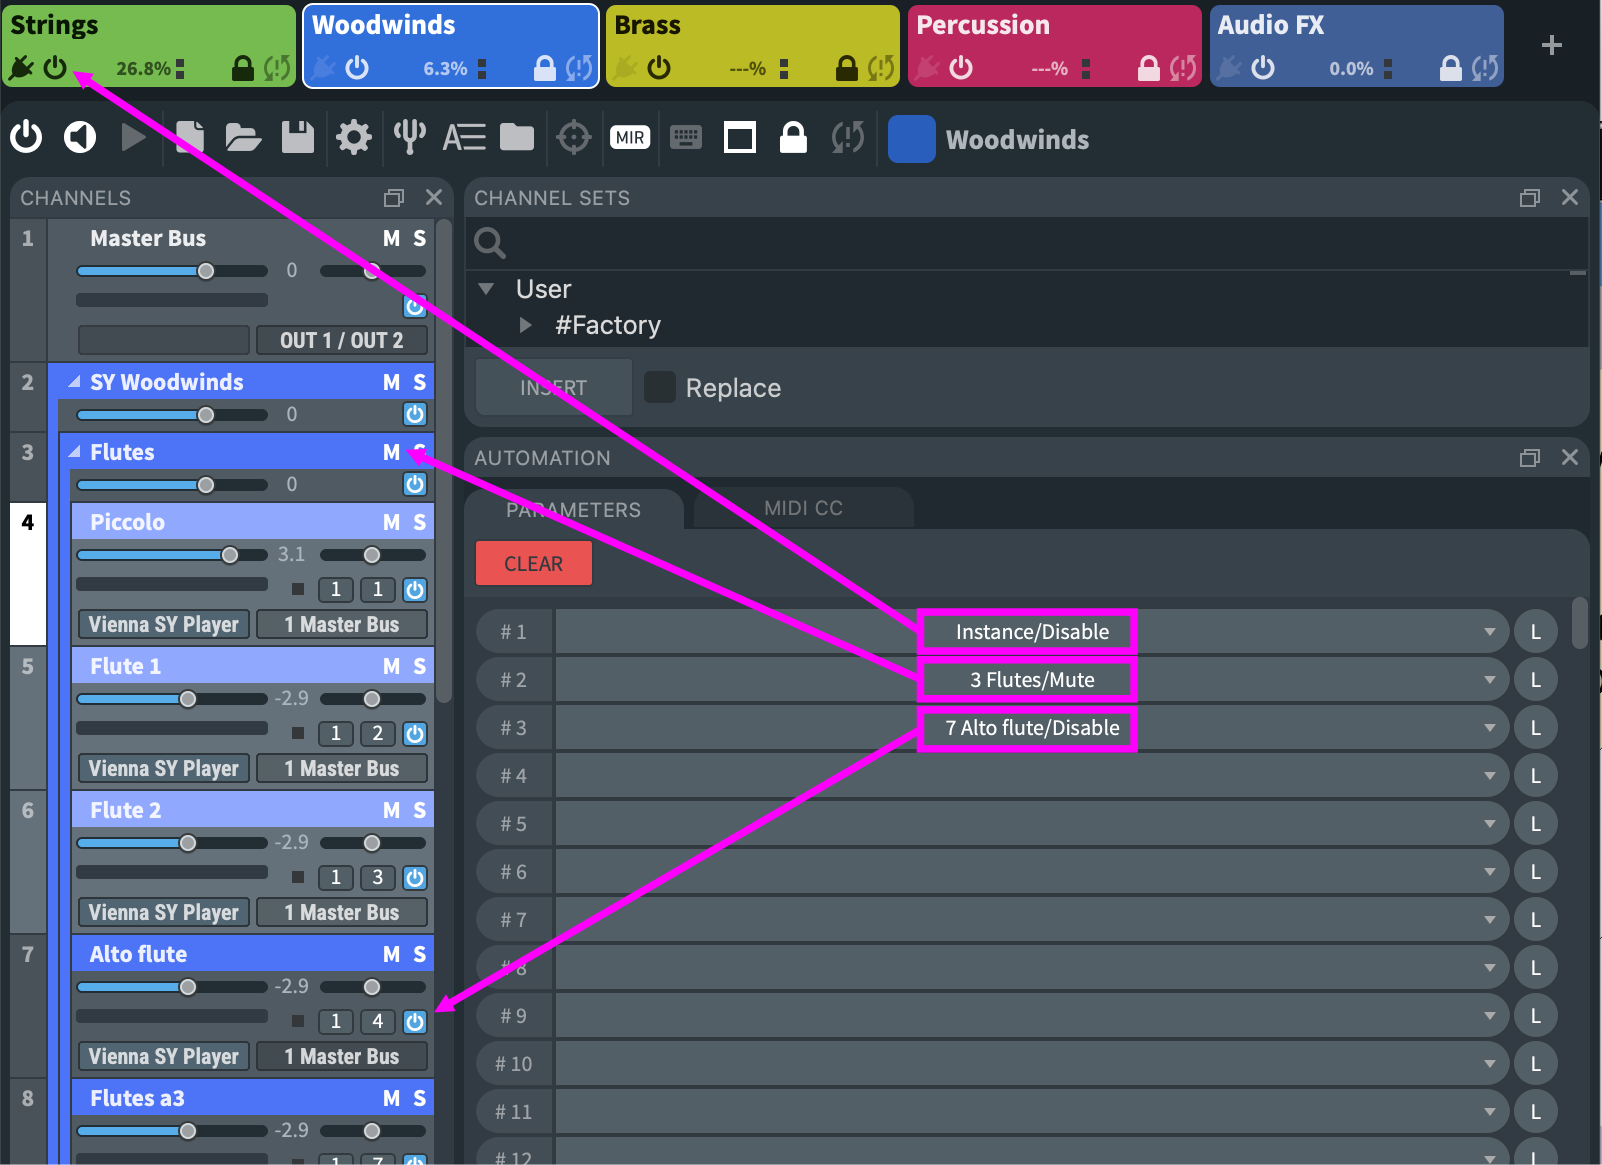Screen dimensions: 1602x1165
Task: Add new instance with plus icon
Action: [1551, 46]
